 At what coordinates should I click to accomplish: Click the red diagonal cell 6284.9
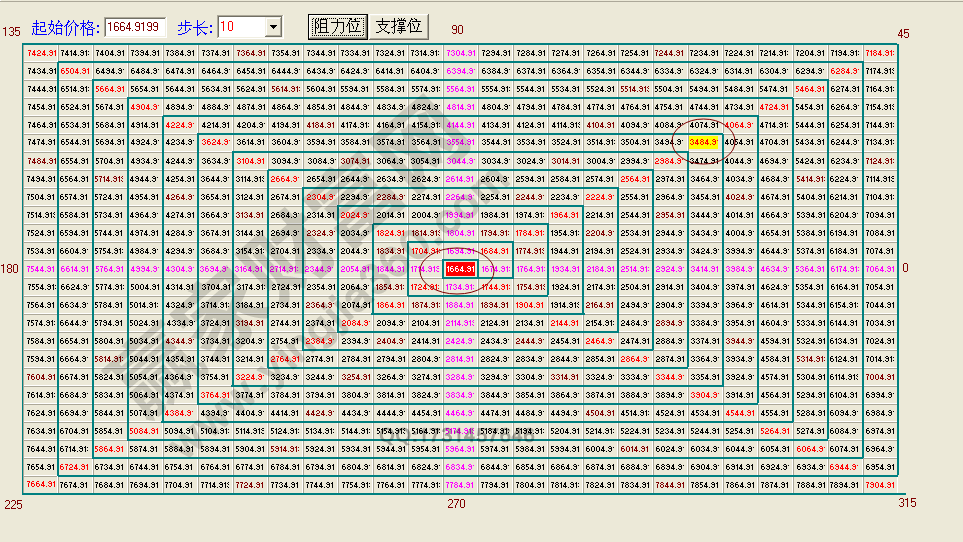click(846, 71)
